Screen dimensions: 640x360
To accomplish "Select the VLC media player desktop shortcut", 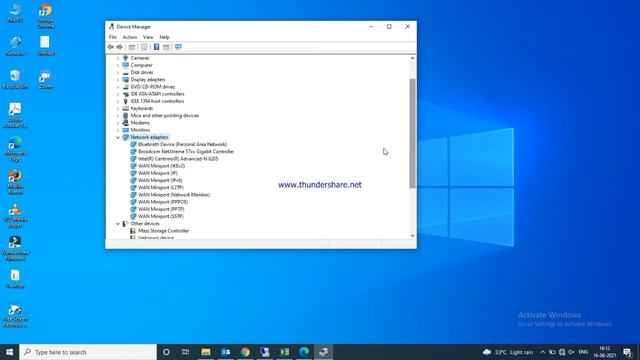I will coord(15,215).
